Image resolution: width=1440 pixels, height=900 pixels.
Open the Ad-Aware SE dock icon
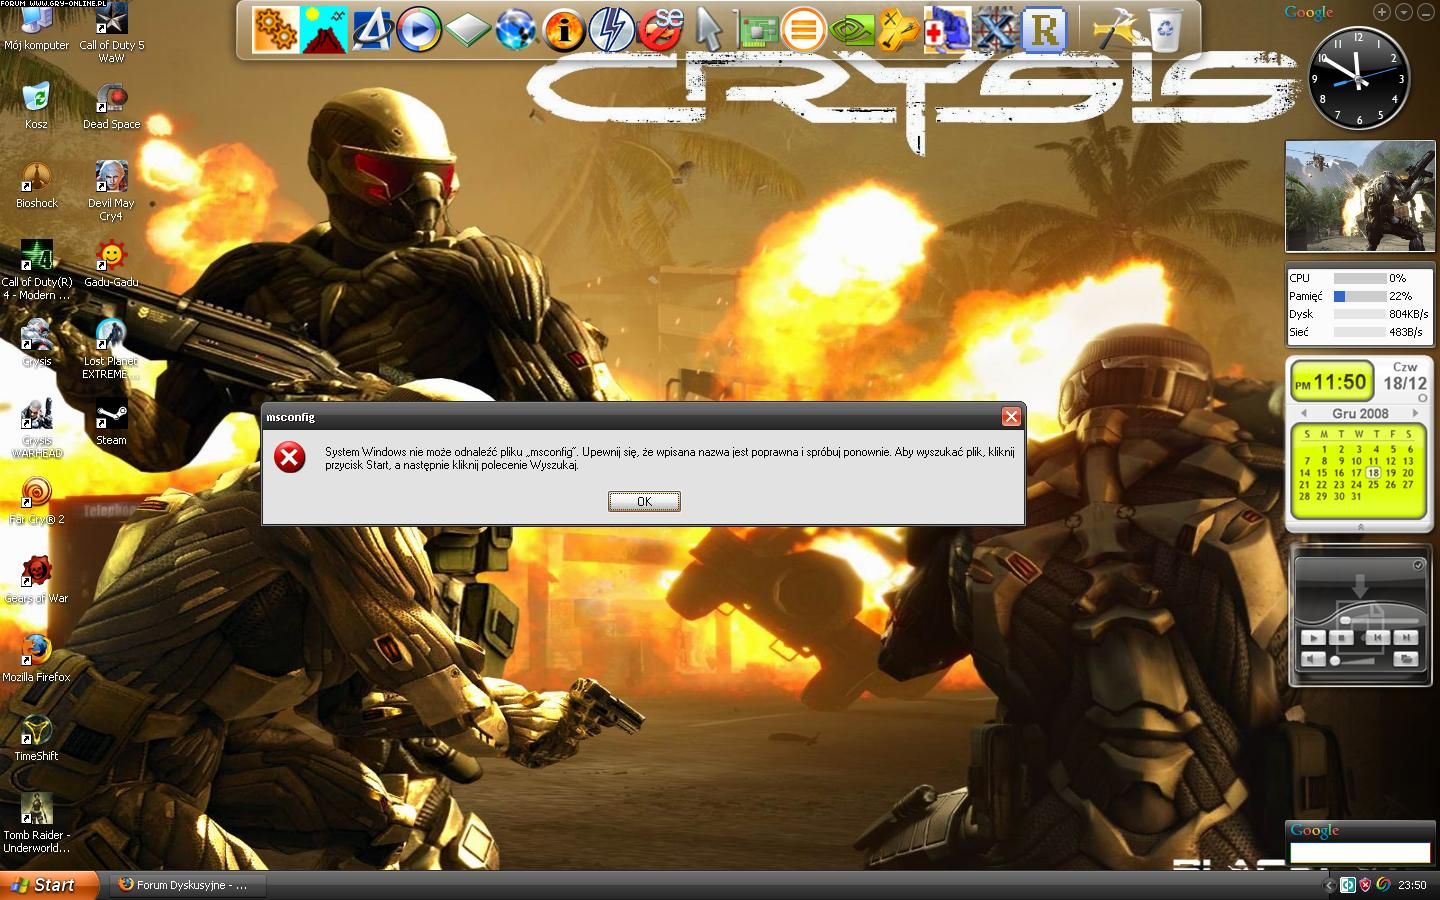pos(660,29)
